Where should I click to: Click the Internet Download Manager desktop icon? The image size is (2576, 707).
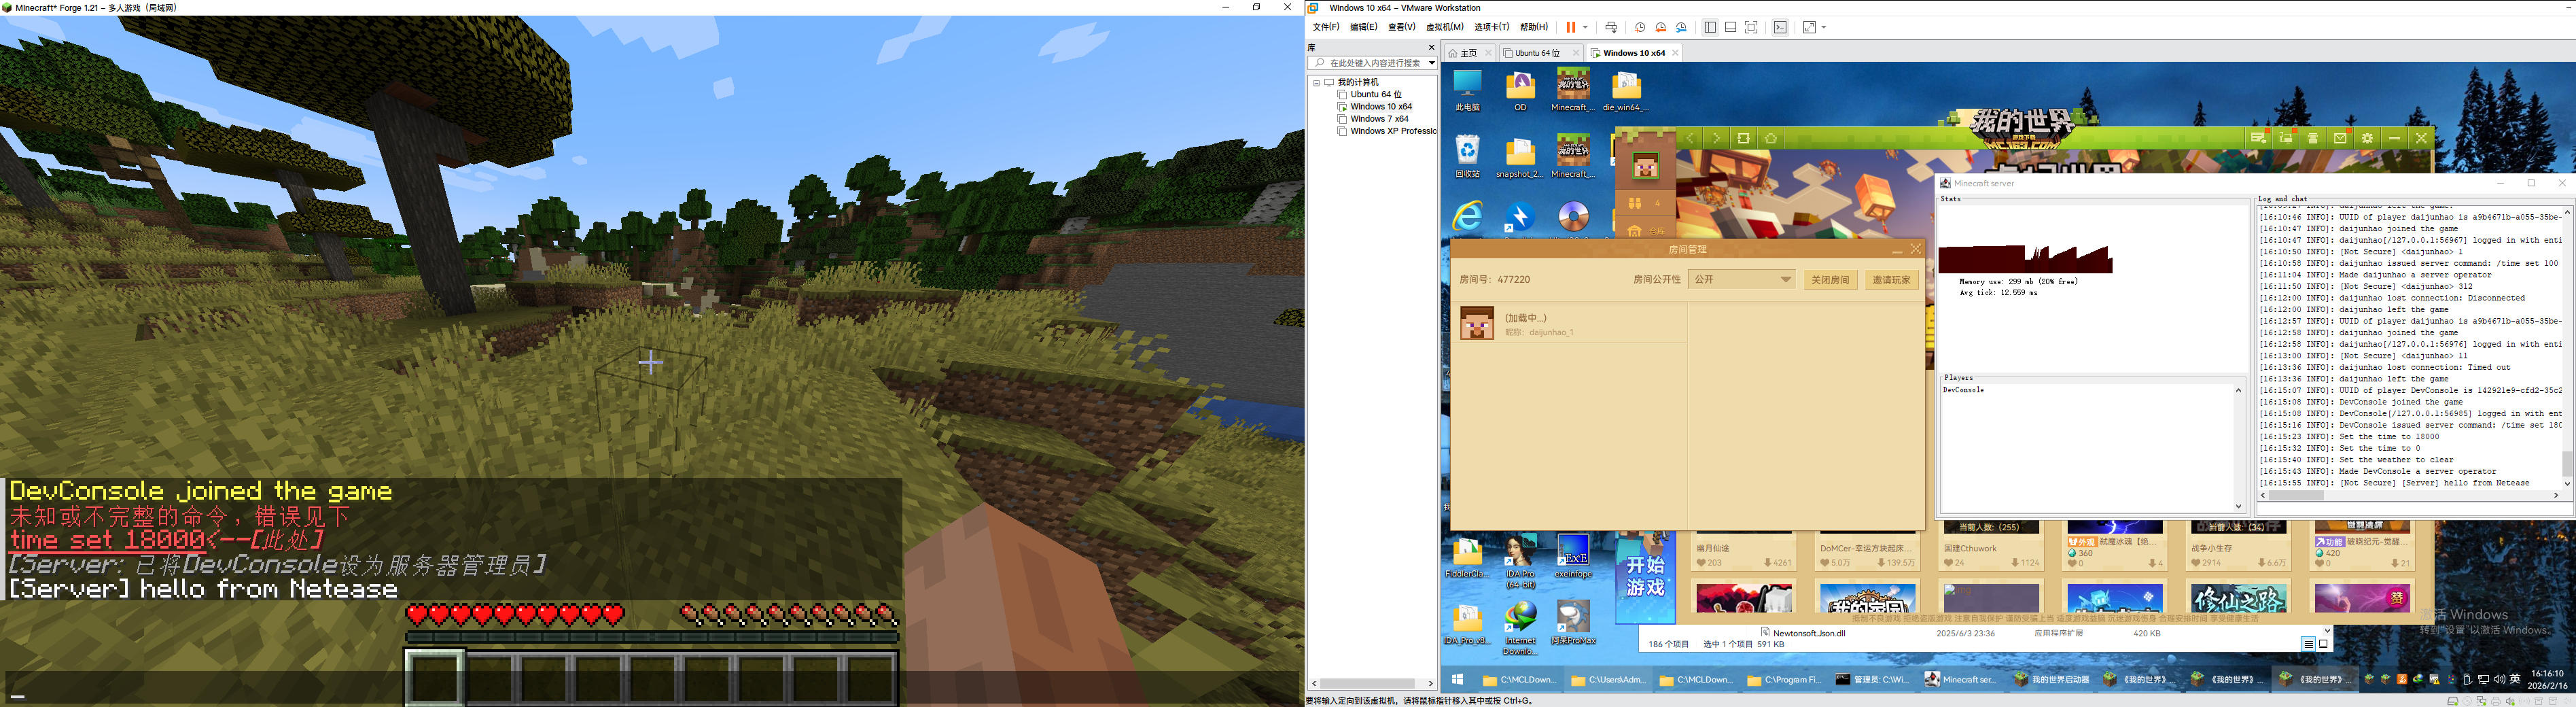[1520, 629]
